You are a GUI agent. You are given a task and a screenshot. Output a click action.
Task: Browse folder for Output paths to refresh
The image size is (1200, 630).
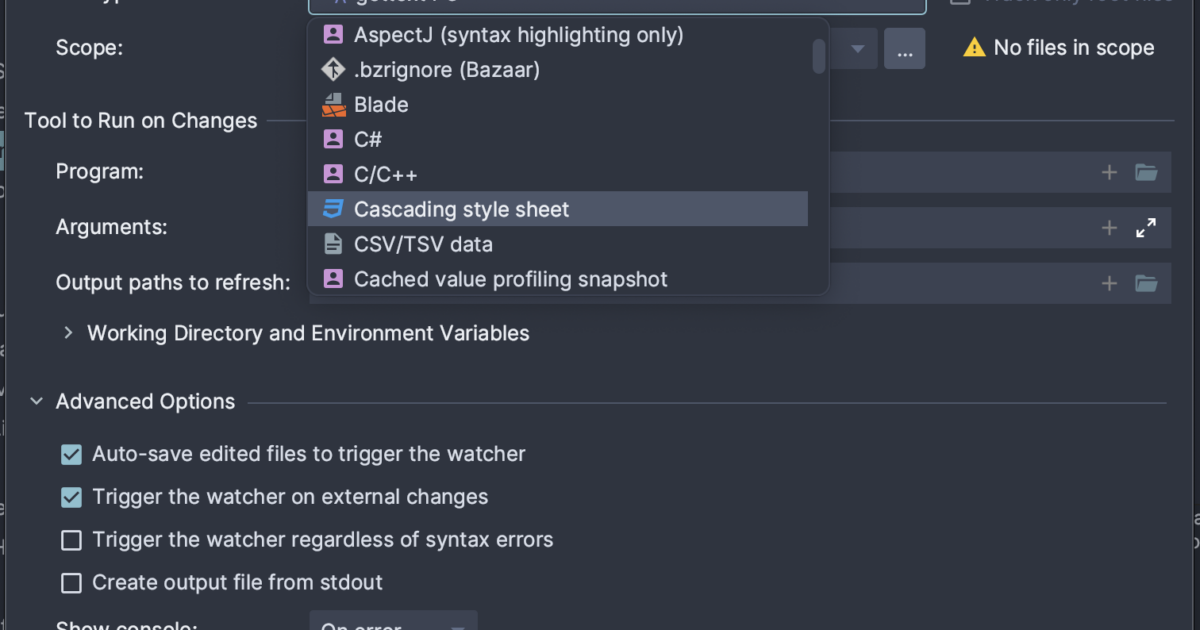tap(1146, 284)
